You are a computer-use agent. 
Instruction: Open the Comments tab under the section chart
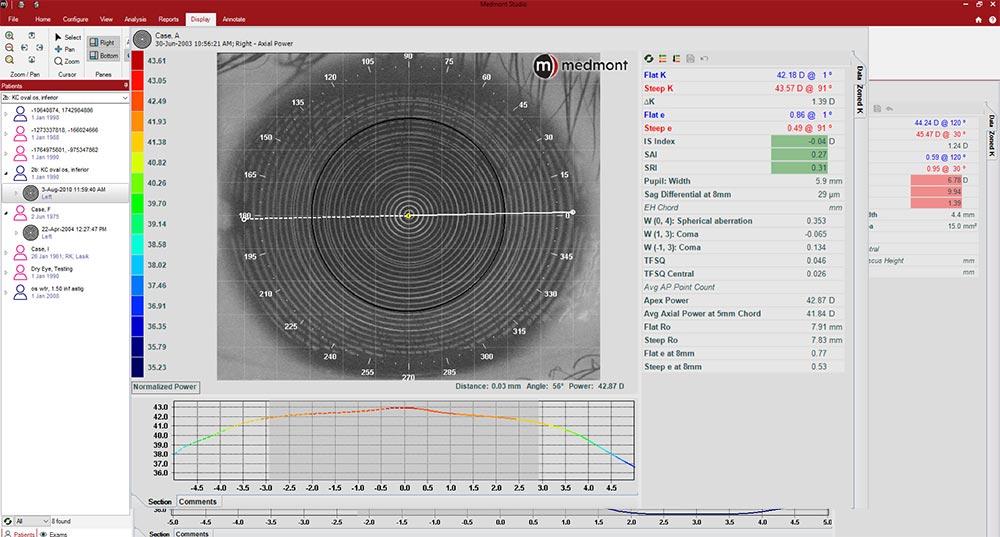[x=198, y=501]
